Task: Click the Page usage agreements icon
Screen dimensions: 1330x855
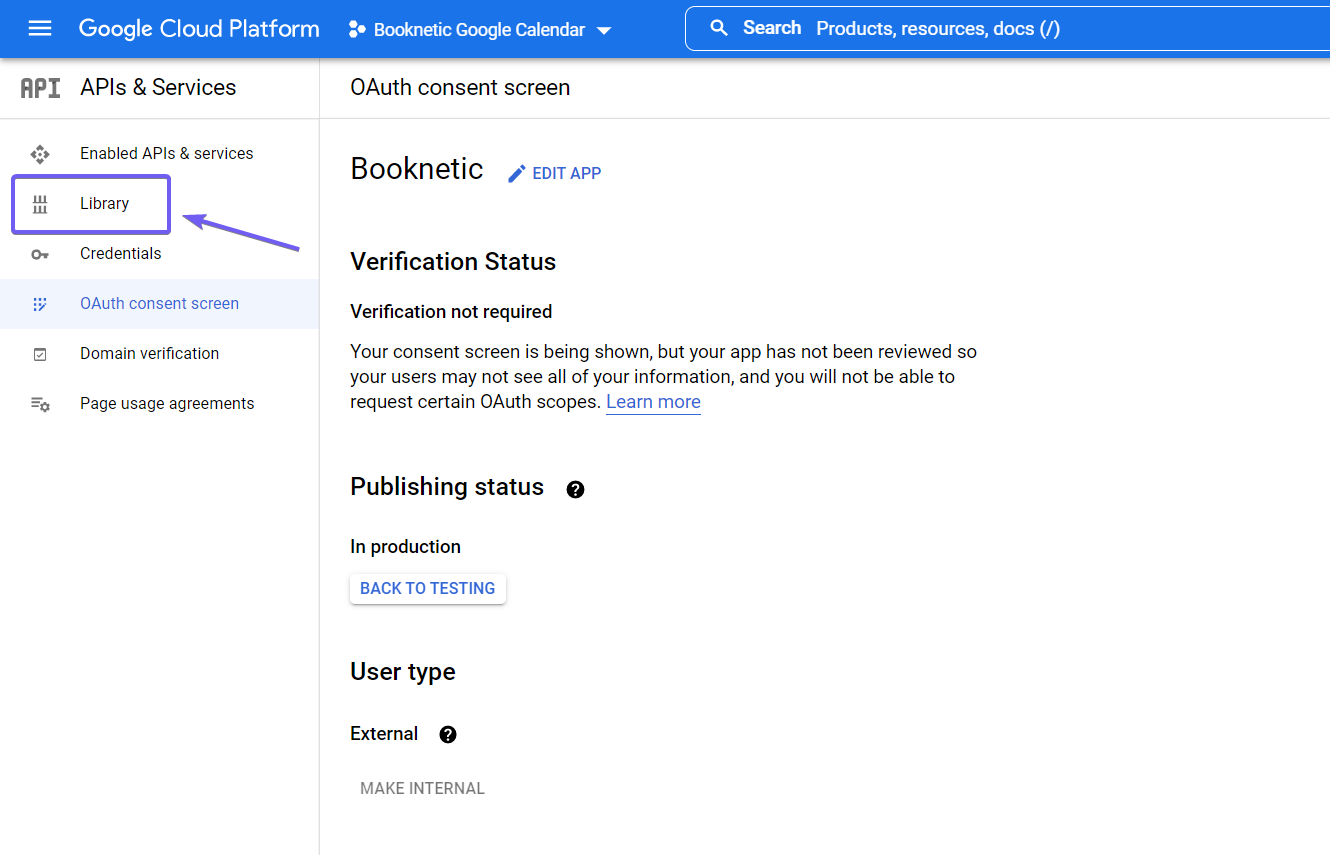Action: pos(40,404)
